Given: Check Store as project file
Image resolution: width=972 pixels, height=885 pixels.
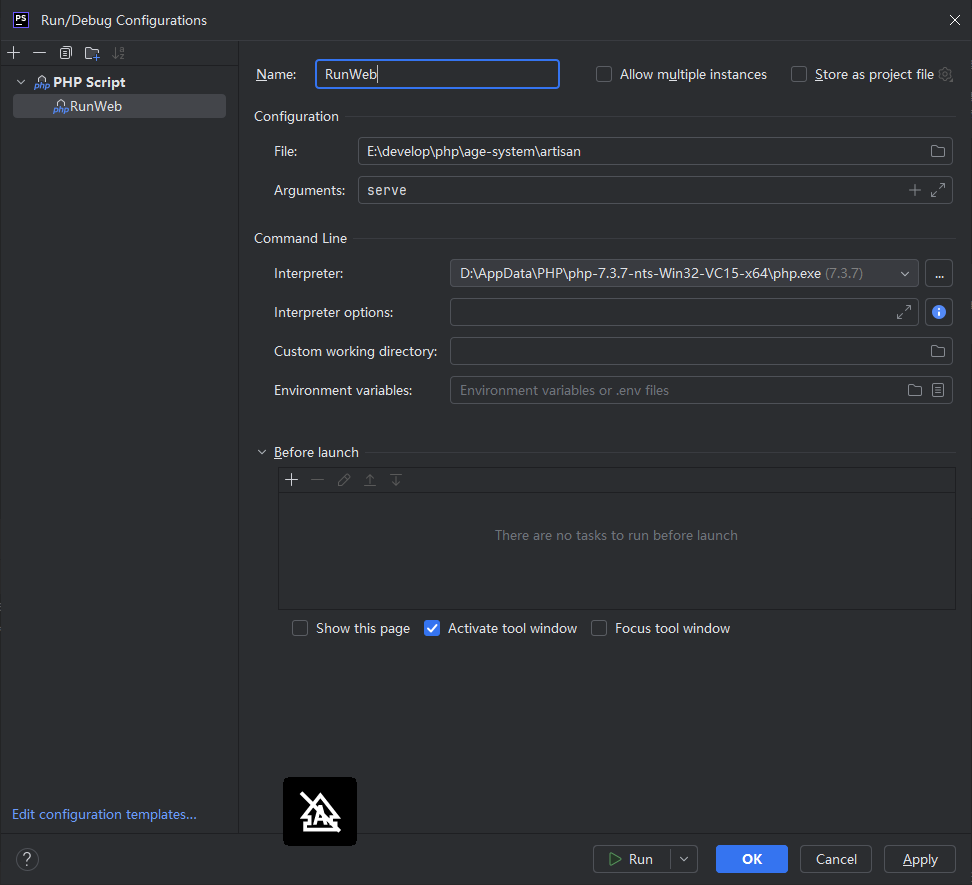Looking at the screenshot, I should click(799, 74).
